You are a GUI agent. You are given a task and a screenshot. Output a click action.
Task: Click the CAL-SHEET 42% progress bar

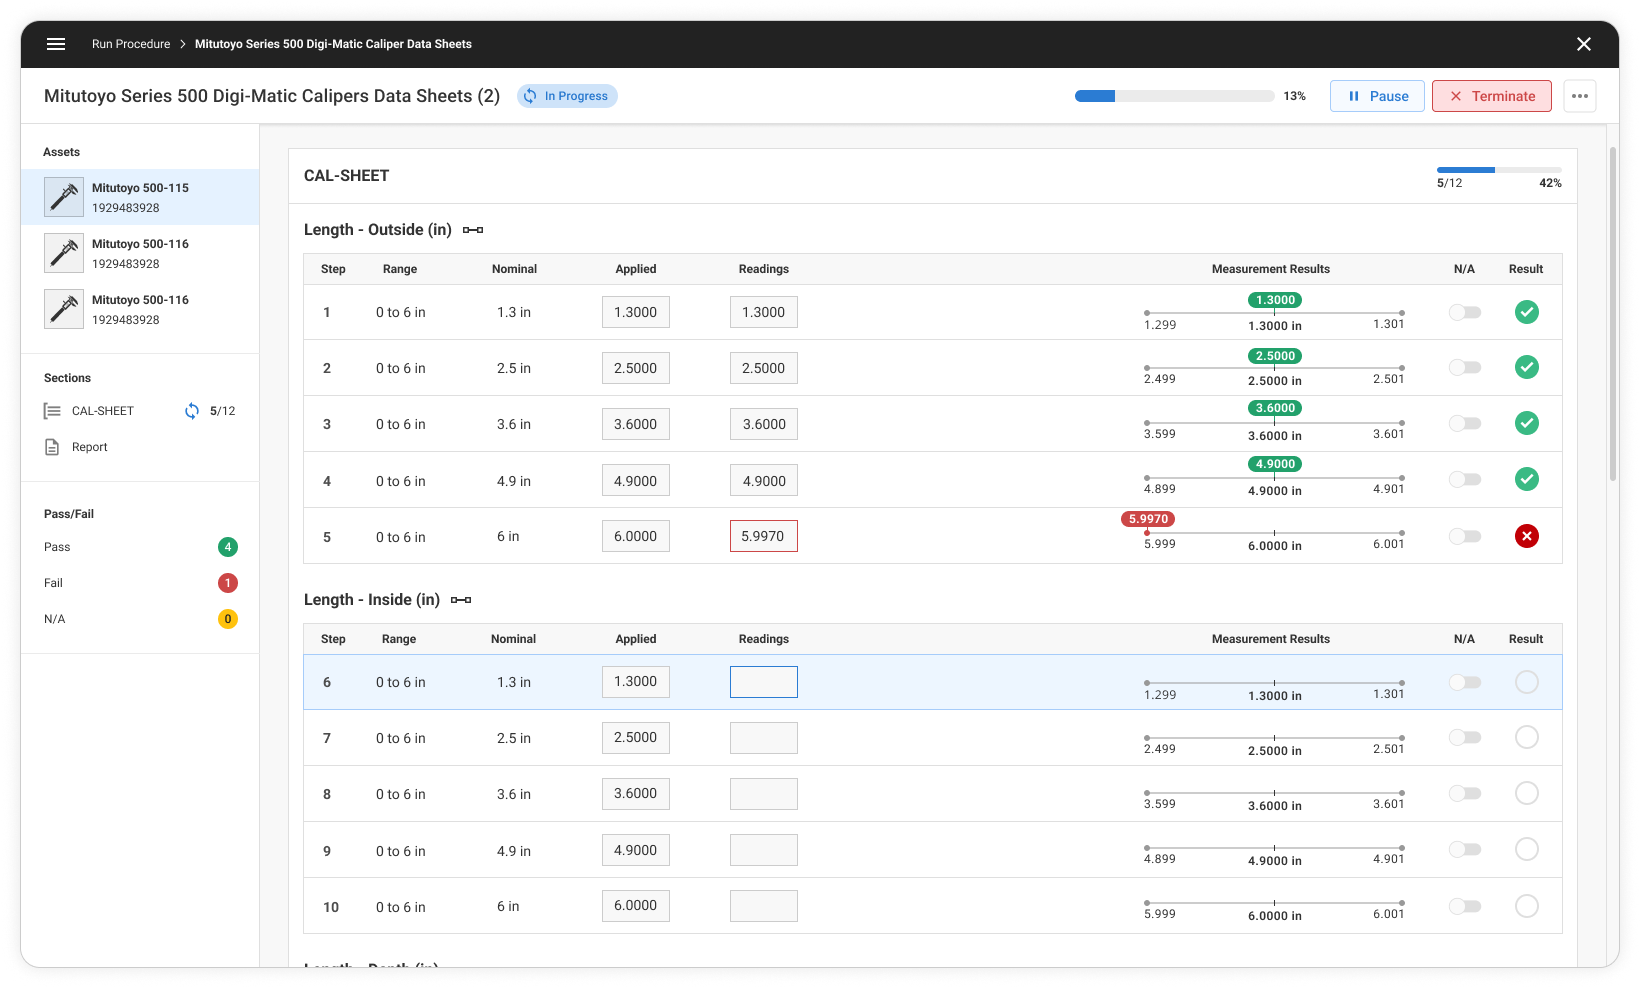point(1499,170)
